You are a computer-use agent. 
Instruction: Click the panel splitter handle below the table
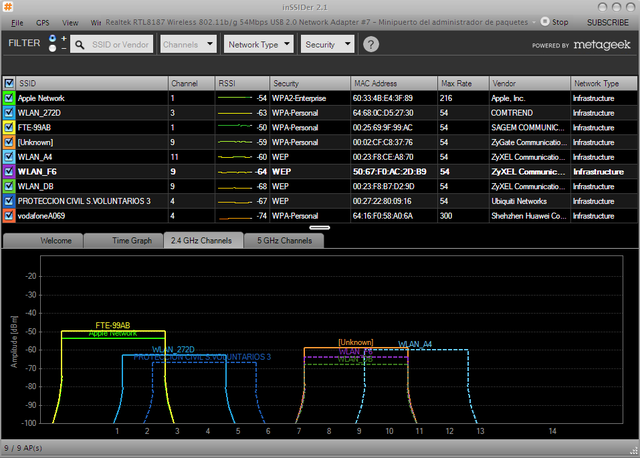pos(320,227)
